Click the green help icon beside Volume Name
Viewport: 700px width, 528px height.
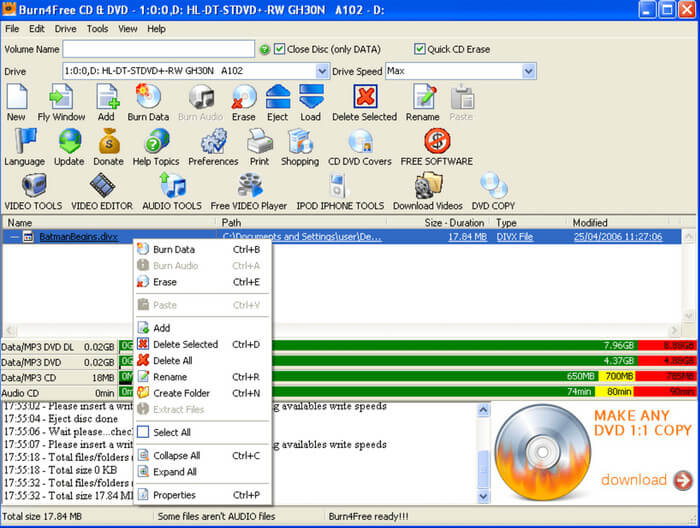(x=265, y=50)
